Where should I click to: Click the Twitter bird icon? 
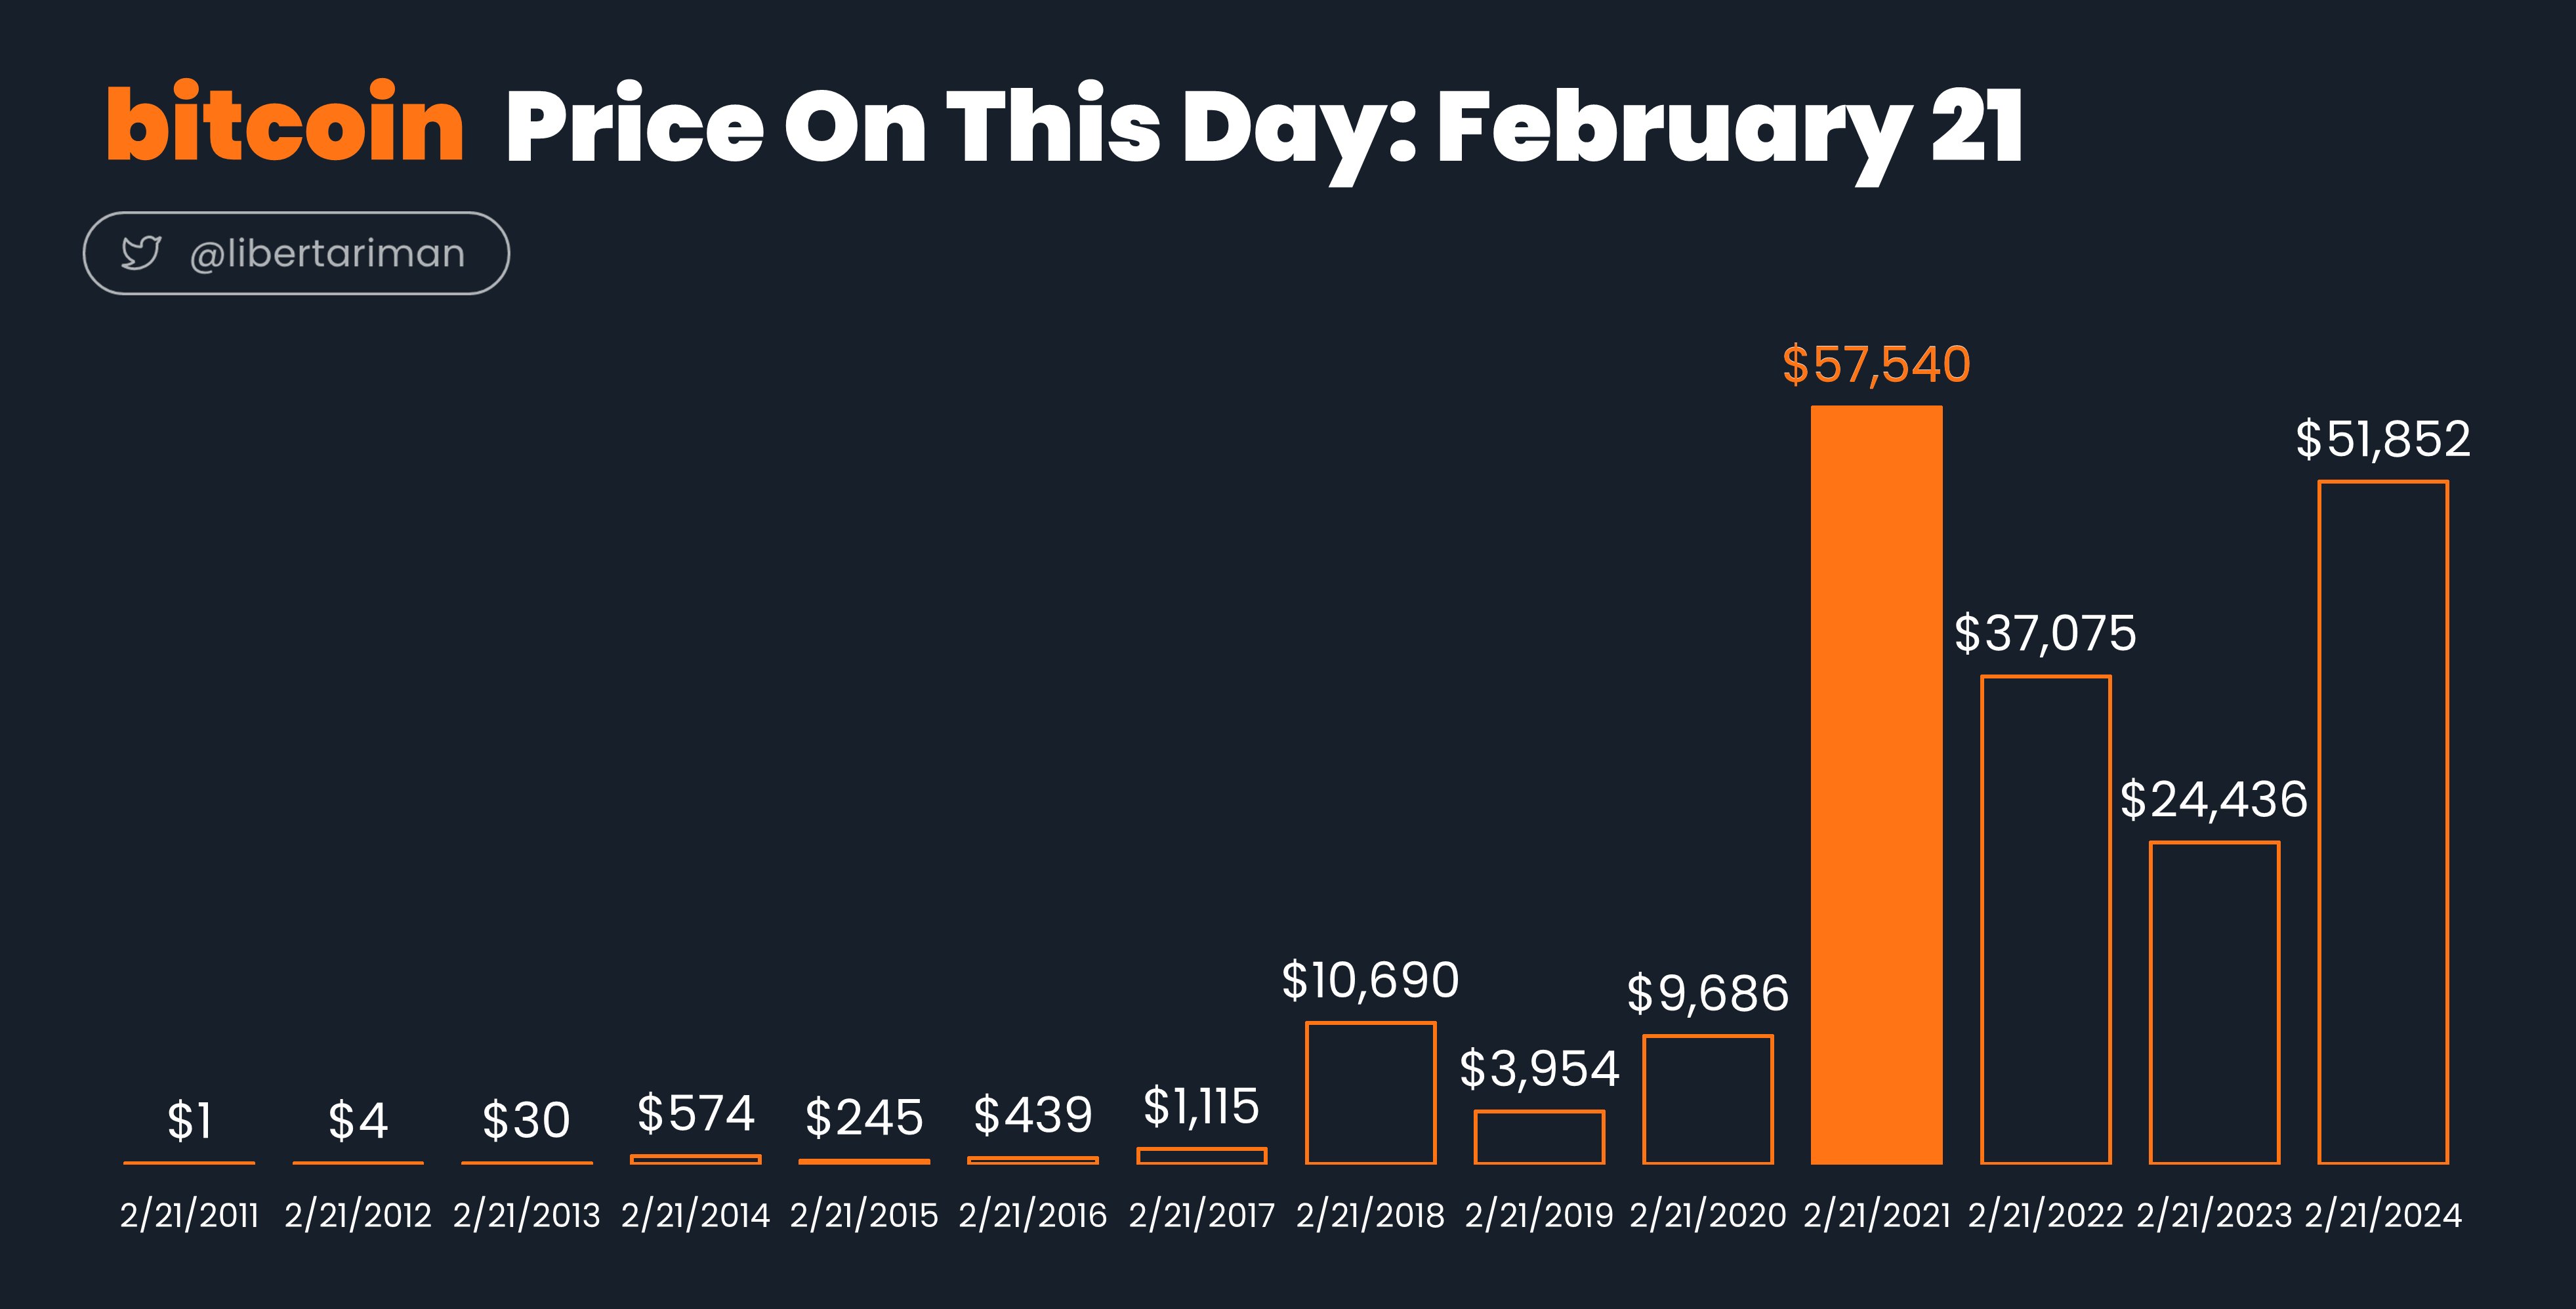(x=141, y=253)
